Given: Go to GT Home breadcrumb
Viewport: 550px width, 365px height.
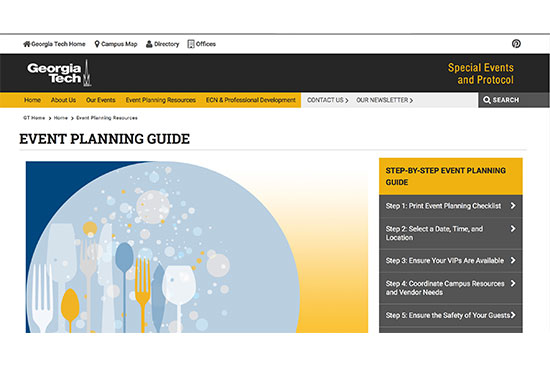Looking at the screenshot, I should [x=34, y=118].
